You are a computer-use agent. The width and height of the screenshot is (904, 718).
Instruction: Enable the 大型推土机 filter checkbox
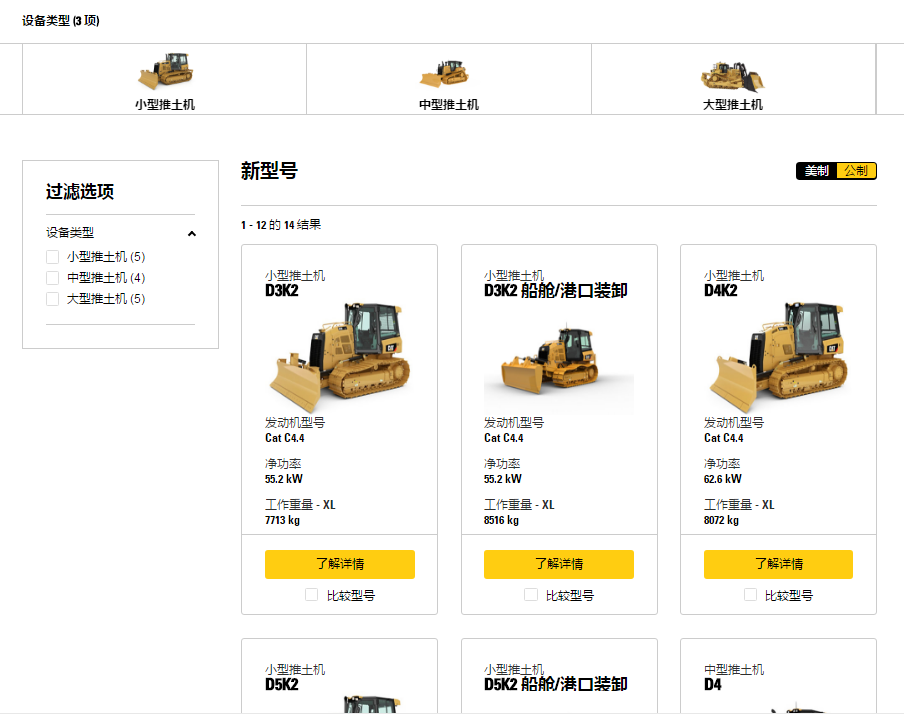pos(53,299)
